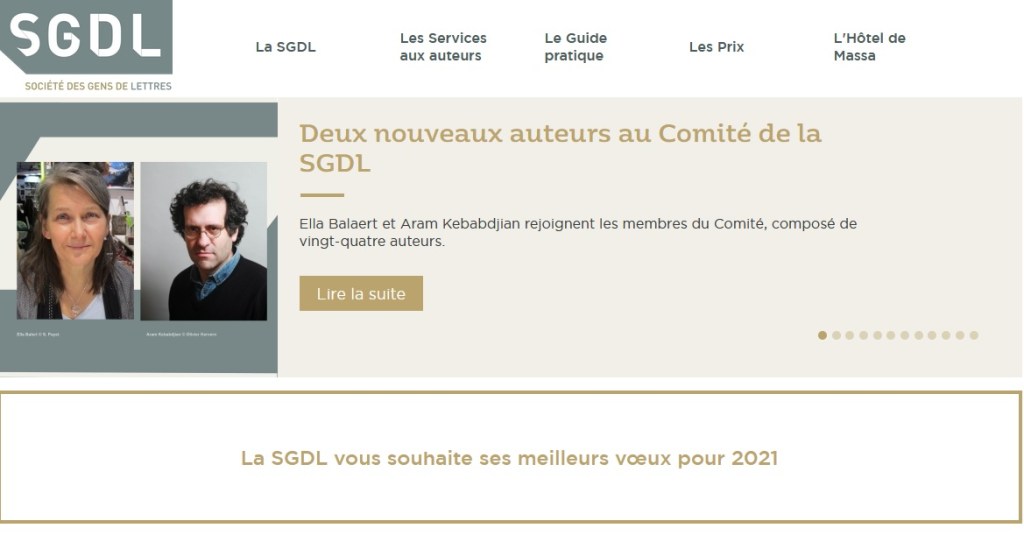Screen dimensions: 1024x542
Task: Click the SGDL logo
Action: tap(86, 36)
